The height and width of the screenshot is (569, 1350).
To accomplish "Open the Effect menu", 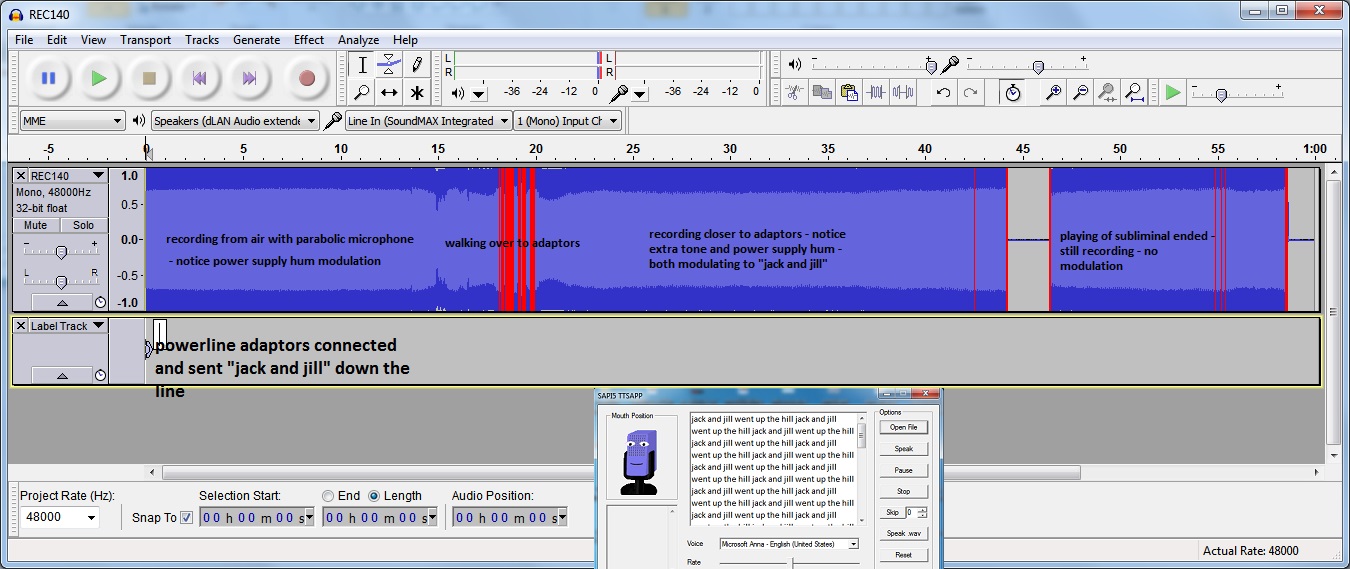I will point(308,40).
